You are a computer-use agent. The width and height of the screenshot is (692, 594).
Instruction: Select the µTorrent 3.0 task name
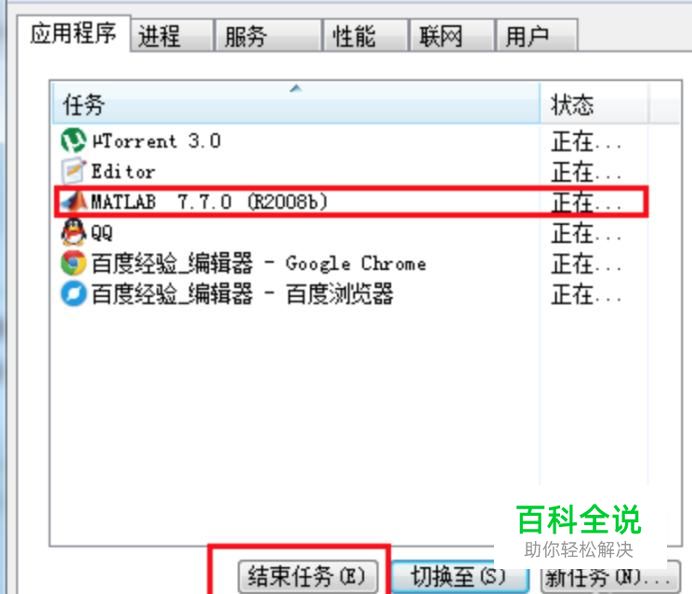click(156, 141)
